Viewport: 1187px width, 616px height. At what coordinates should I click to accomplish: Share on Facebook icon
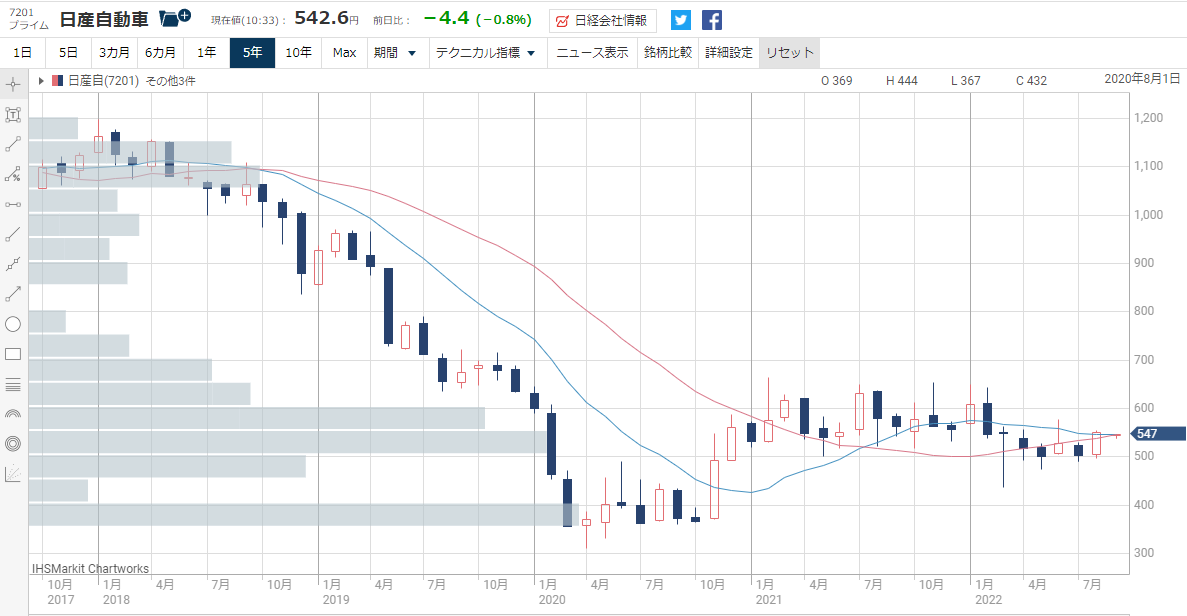coord(712,20)
